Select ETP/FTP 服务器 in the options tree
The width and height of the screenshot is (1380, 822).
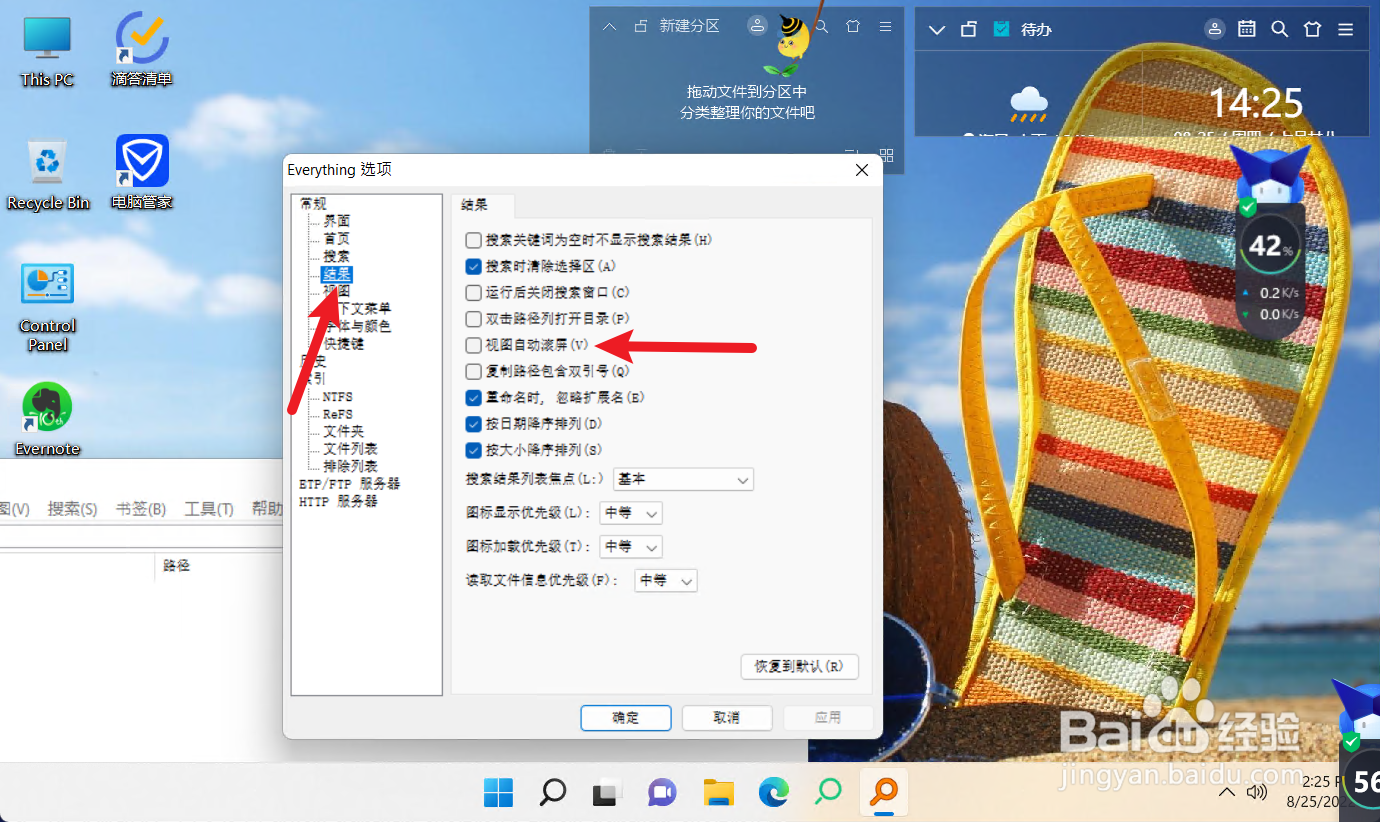coord(350,483)
